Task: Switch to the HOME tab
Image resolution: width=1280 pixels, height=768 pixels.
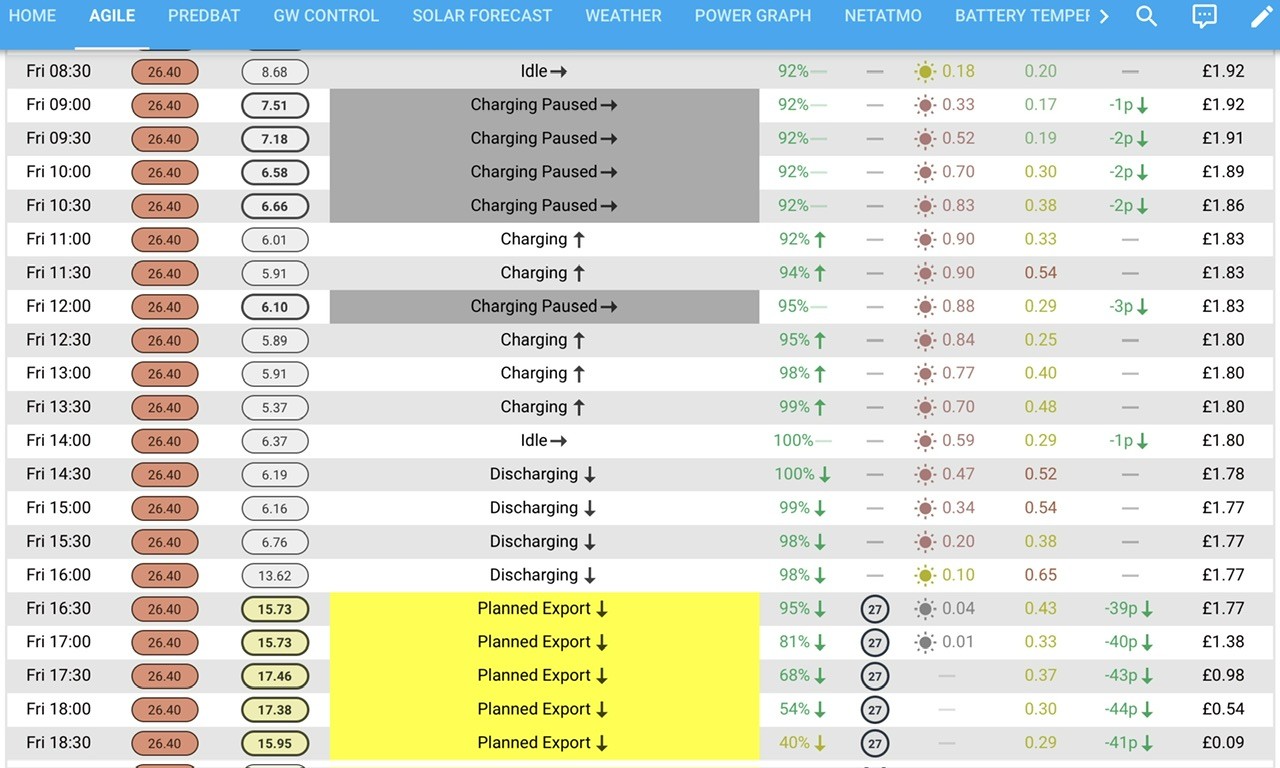Action: [32, 16]
